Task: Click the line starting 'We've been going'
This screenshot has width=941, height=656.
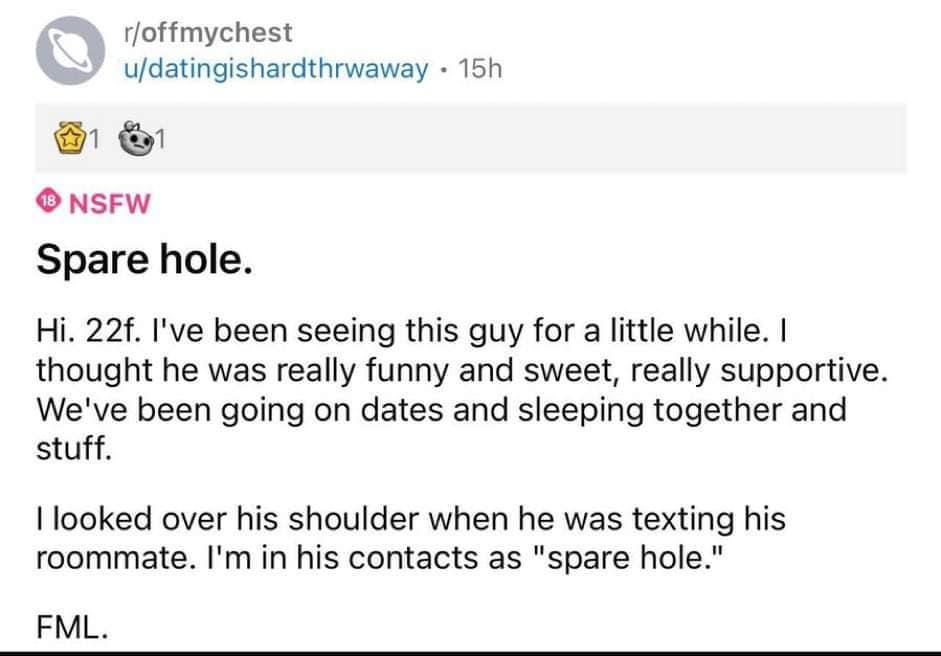Action: coord(441,409)
